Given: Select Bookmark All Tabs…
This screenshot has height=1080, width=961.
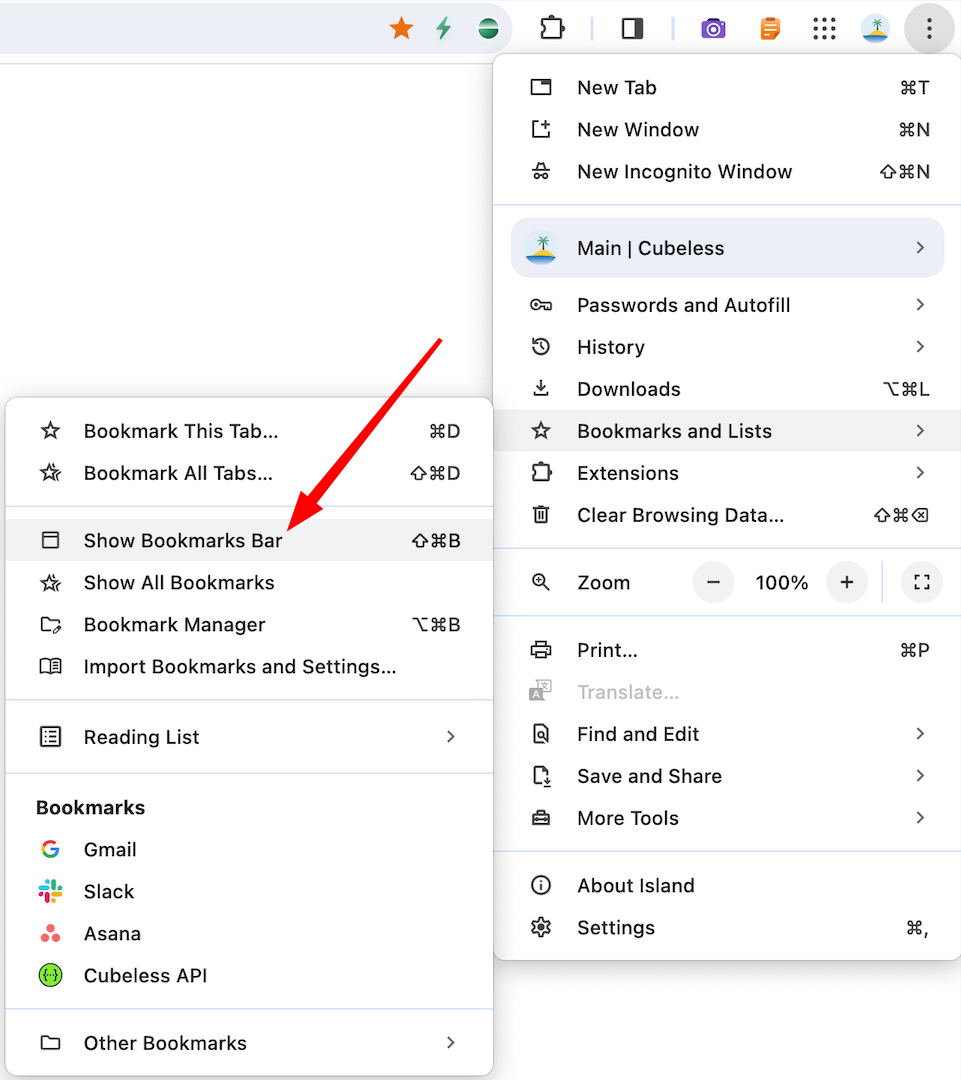Looking at the screenshot, I should [x=249, y=473].
